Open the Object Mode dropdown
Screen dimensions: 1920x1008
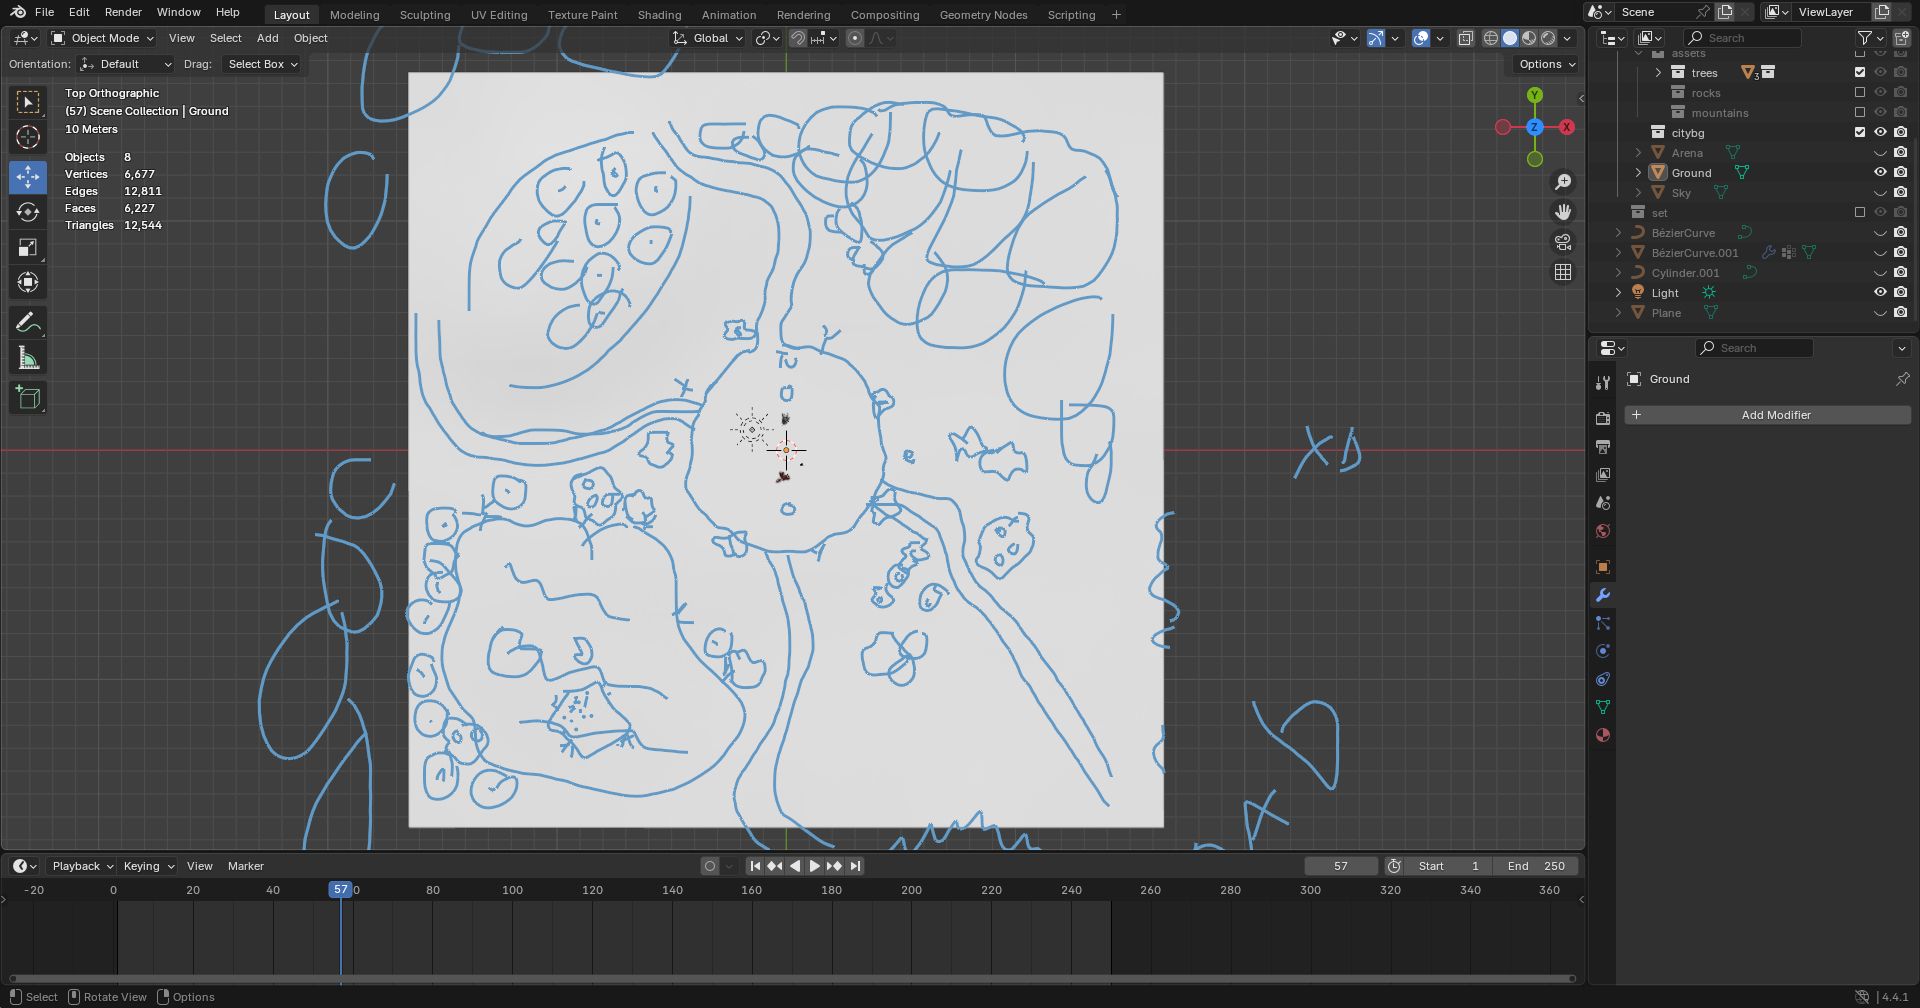(x=103, y=38)
